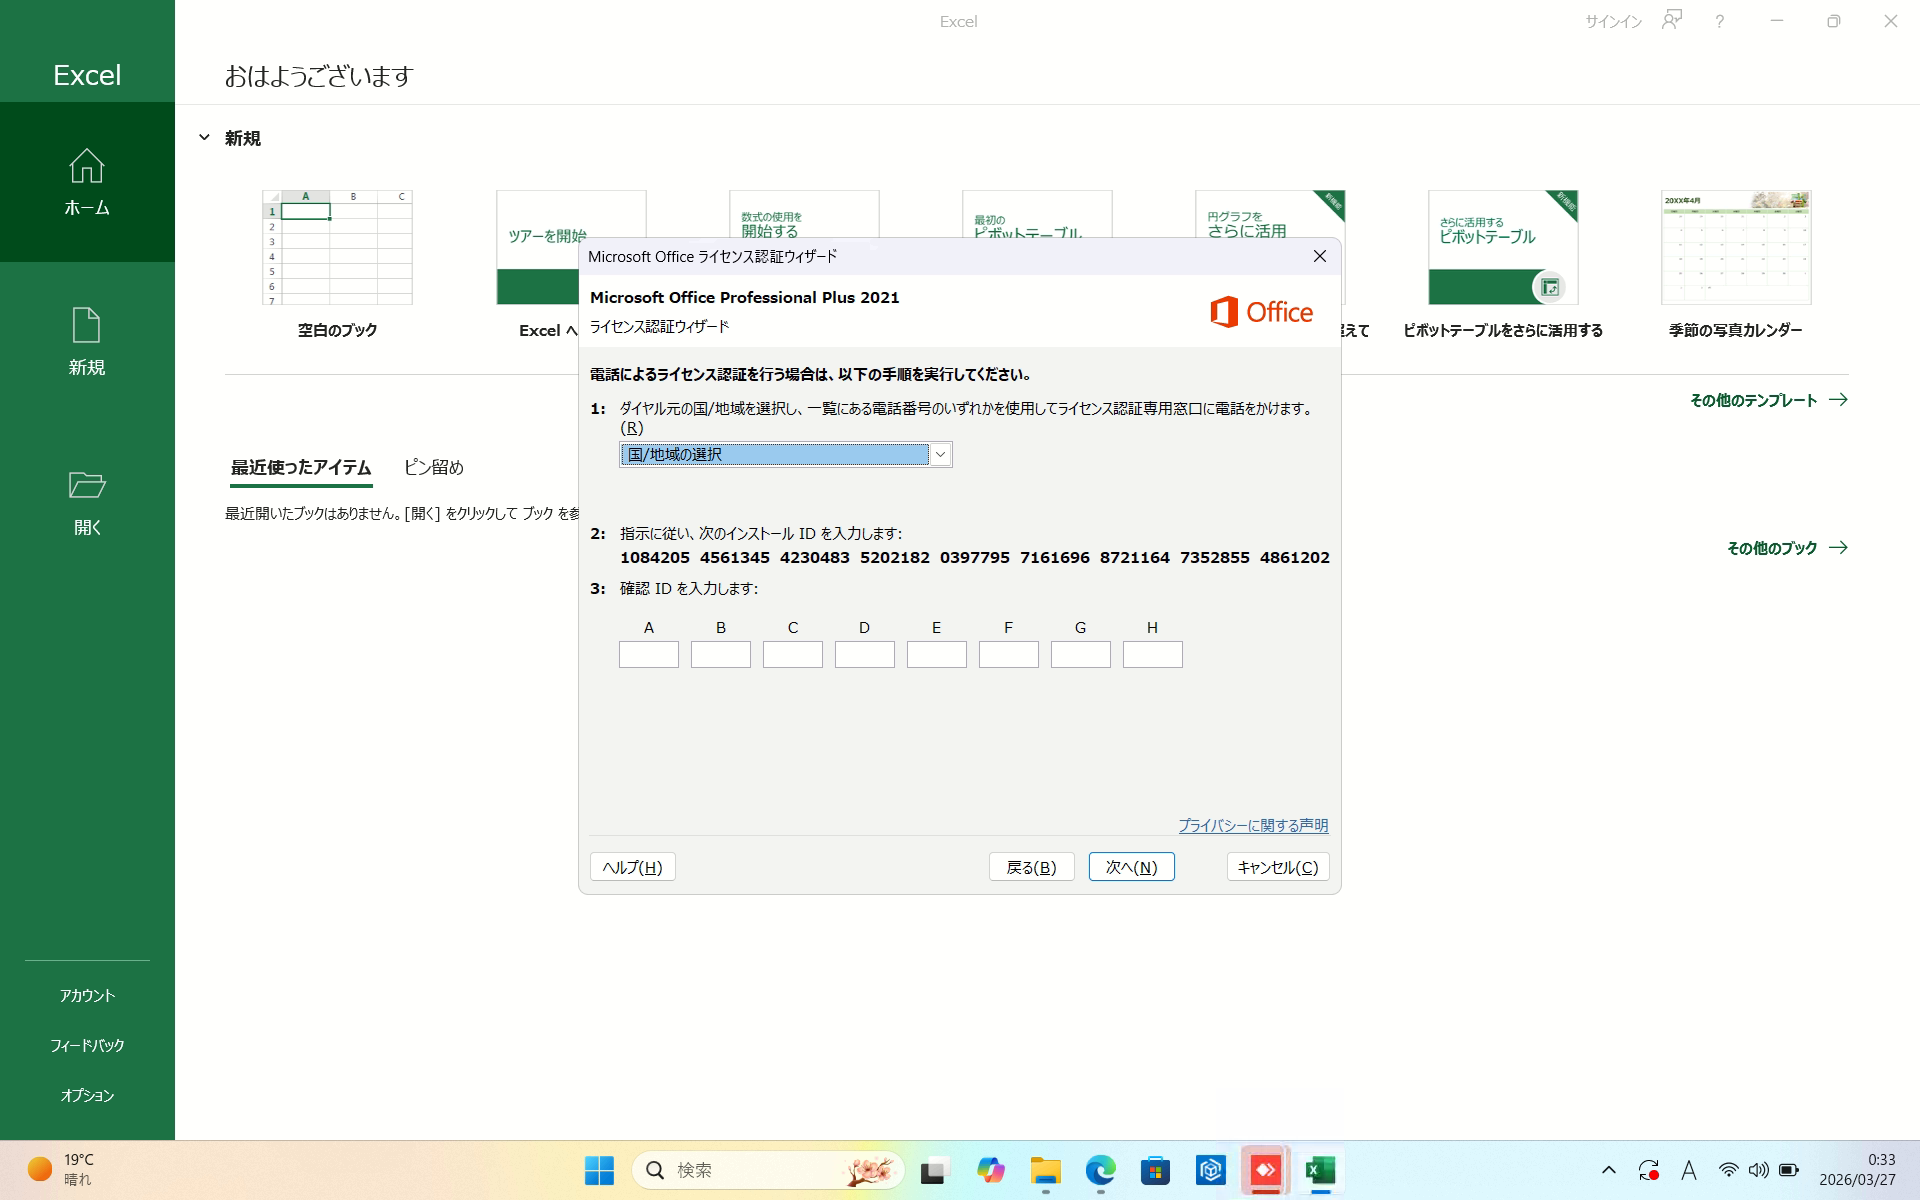Open the 季節の写真カレンダー template thumbnail
Image resolution: width=1920 pixels, height=1200 pixels.
(x=1735, y=248)
